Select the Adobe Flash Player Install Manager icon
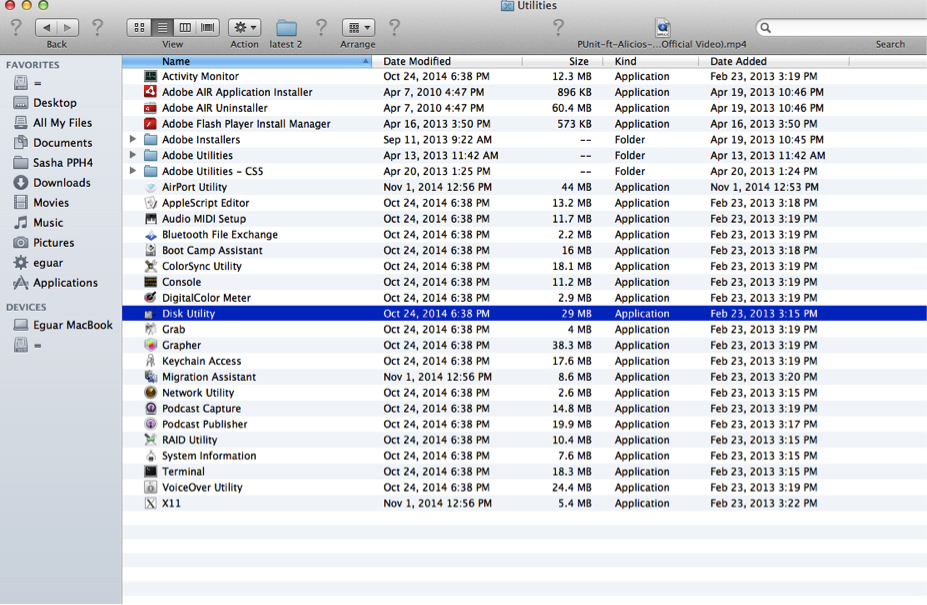 click(x=151, y=124)
